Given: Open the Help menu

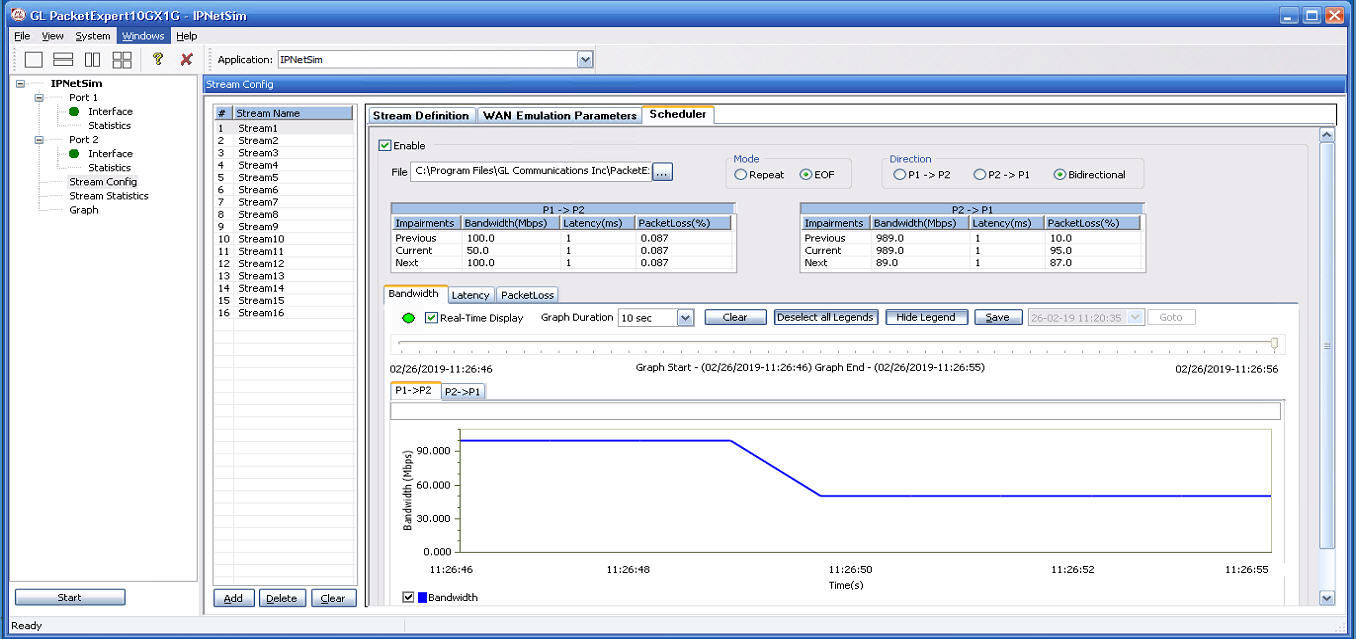Looking at the screenshot, I should (x=186, y=36).
